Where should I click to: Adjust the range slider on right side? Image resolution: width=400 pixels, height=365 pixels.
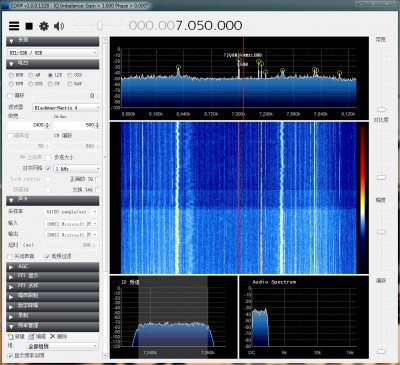click(x=381, y=232)
